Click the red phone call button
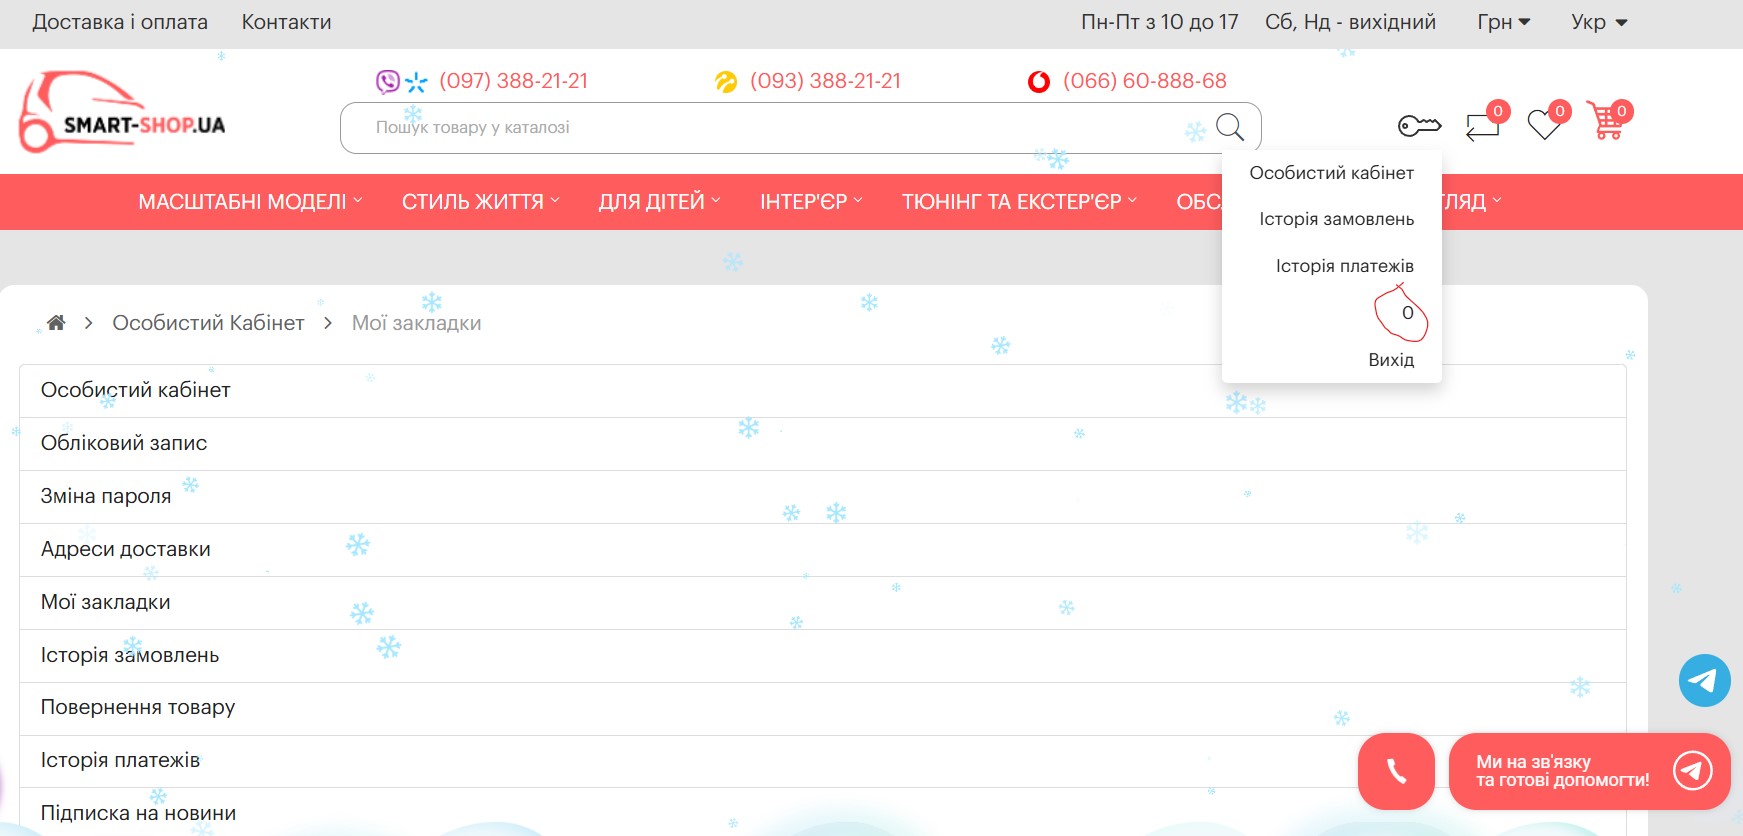 [1396, 771]
